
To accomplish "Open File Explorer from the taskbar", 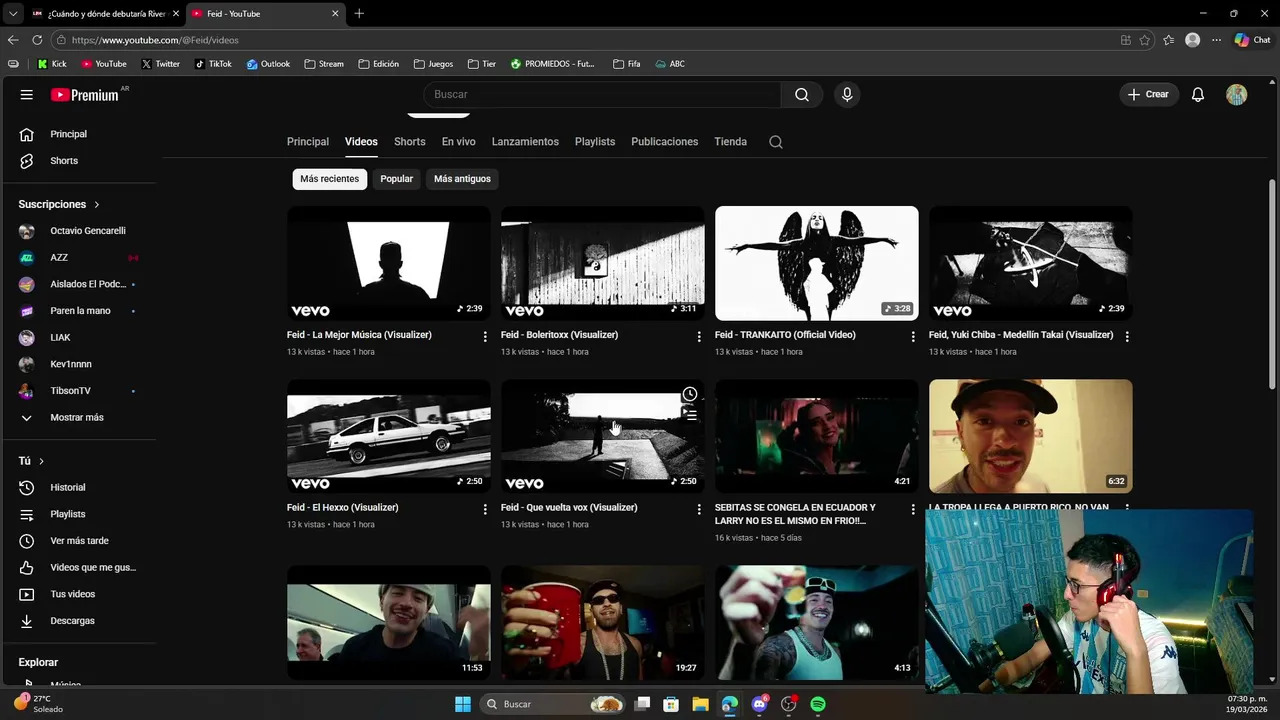I will 700,704.
